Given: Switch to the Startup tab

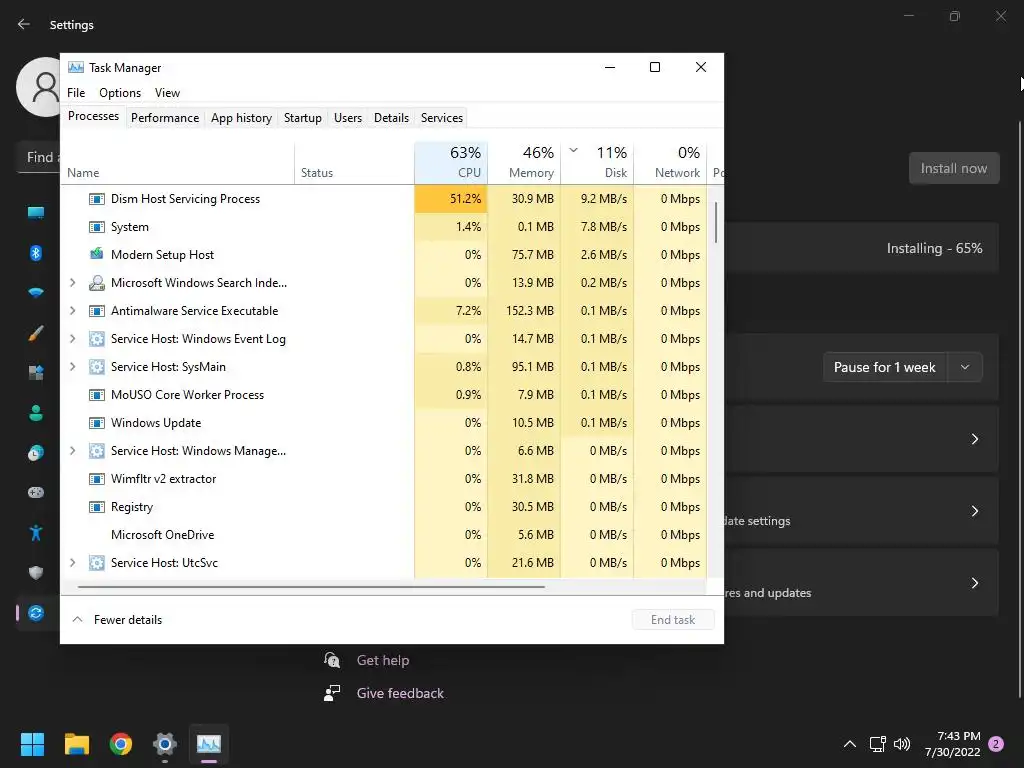Looking at the screenshot, I should [x=302, y=118].
